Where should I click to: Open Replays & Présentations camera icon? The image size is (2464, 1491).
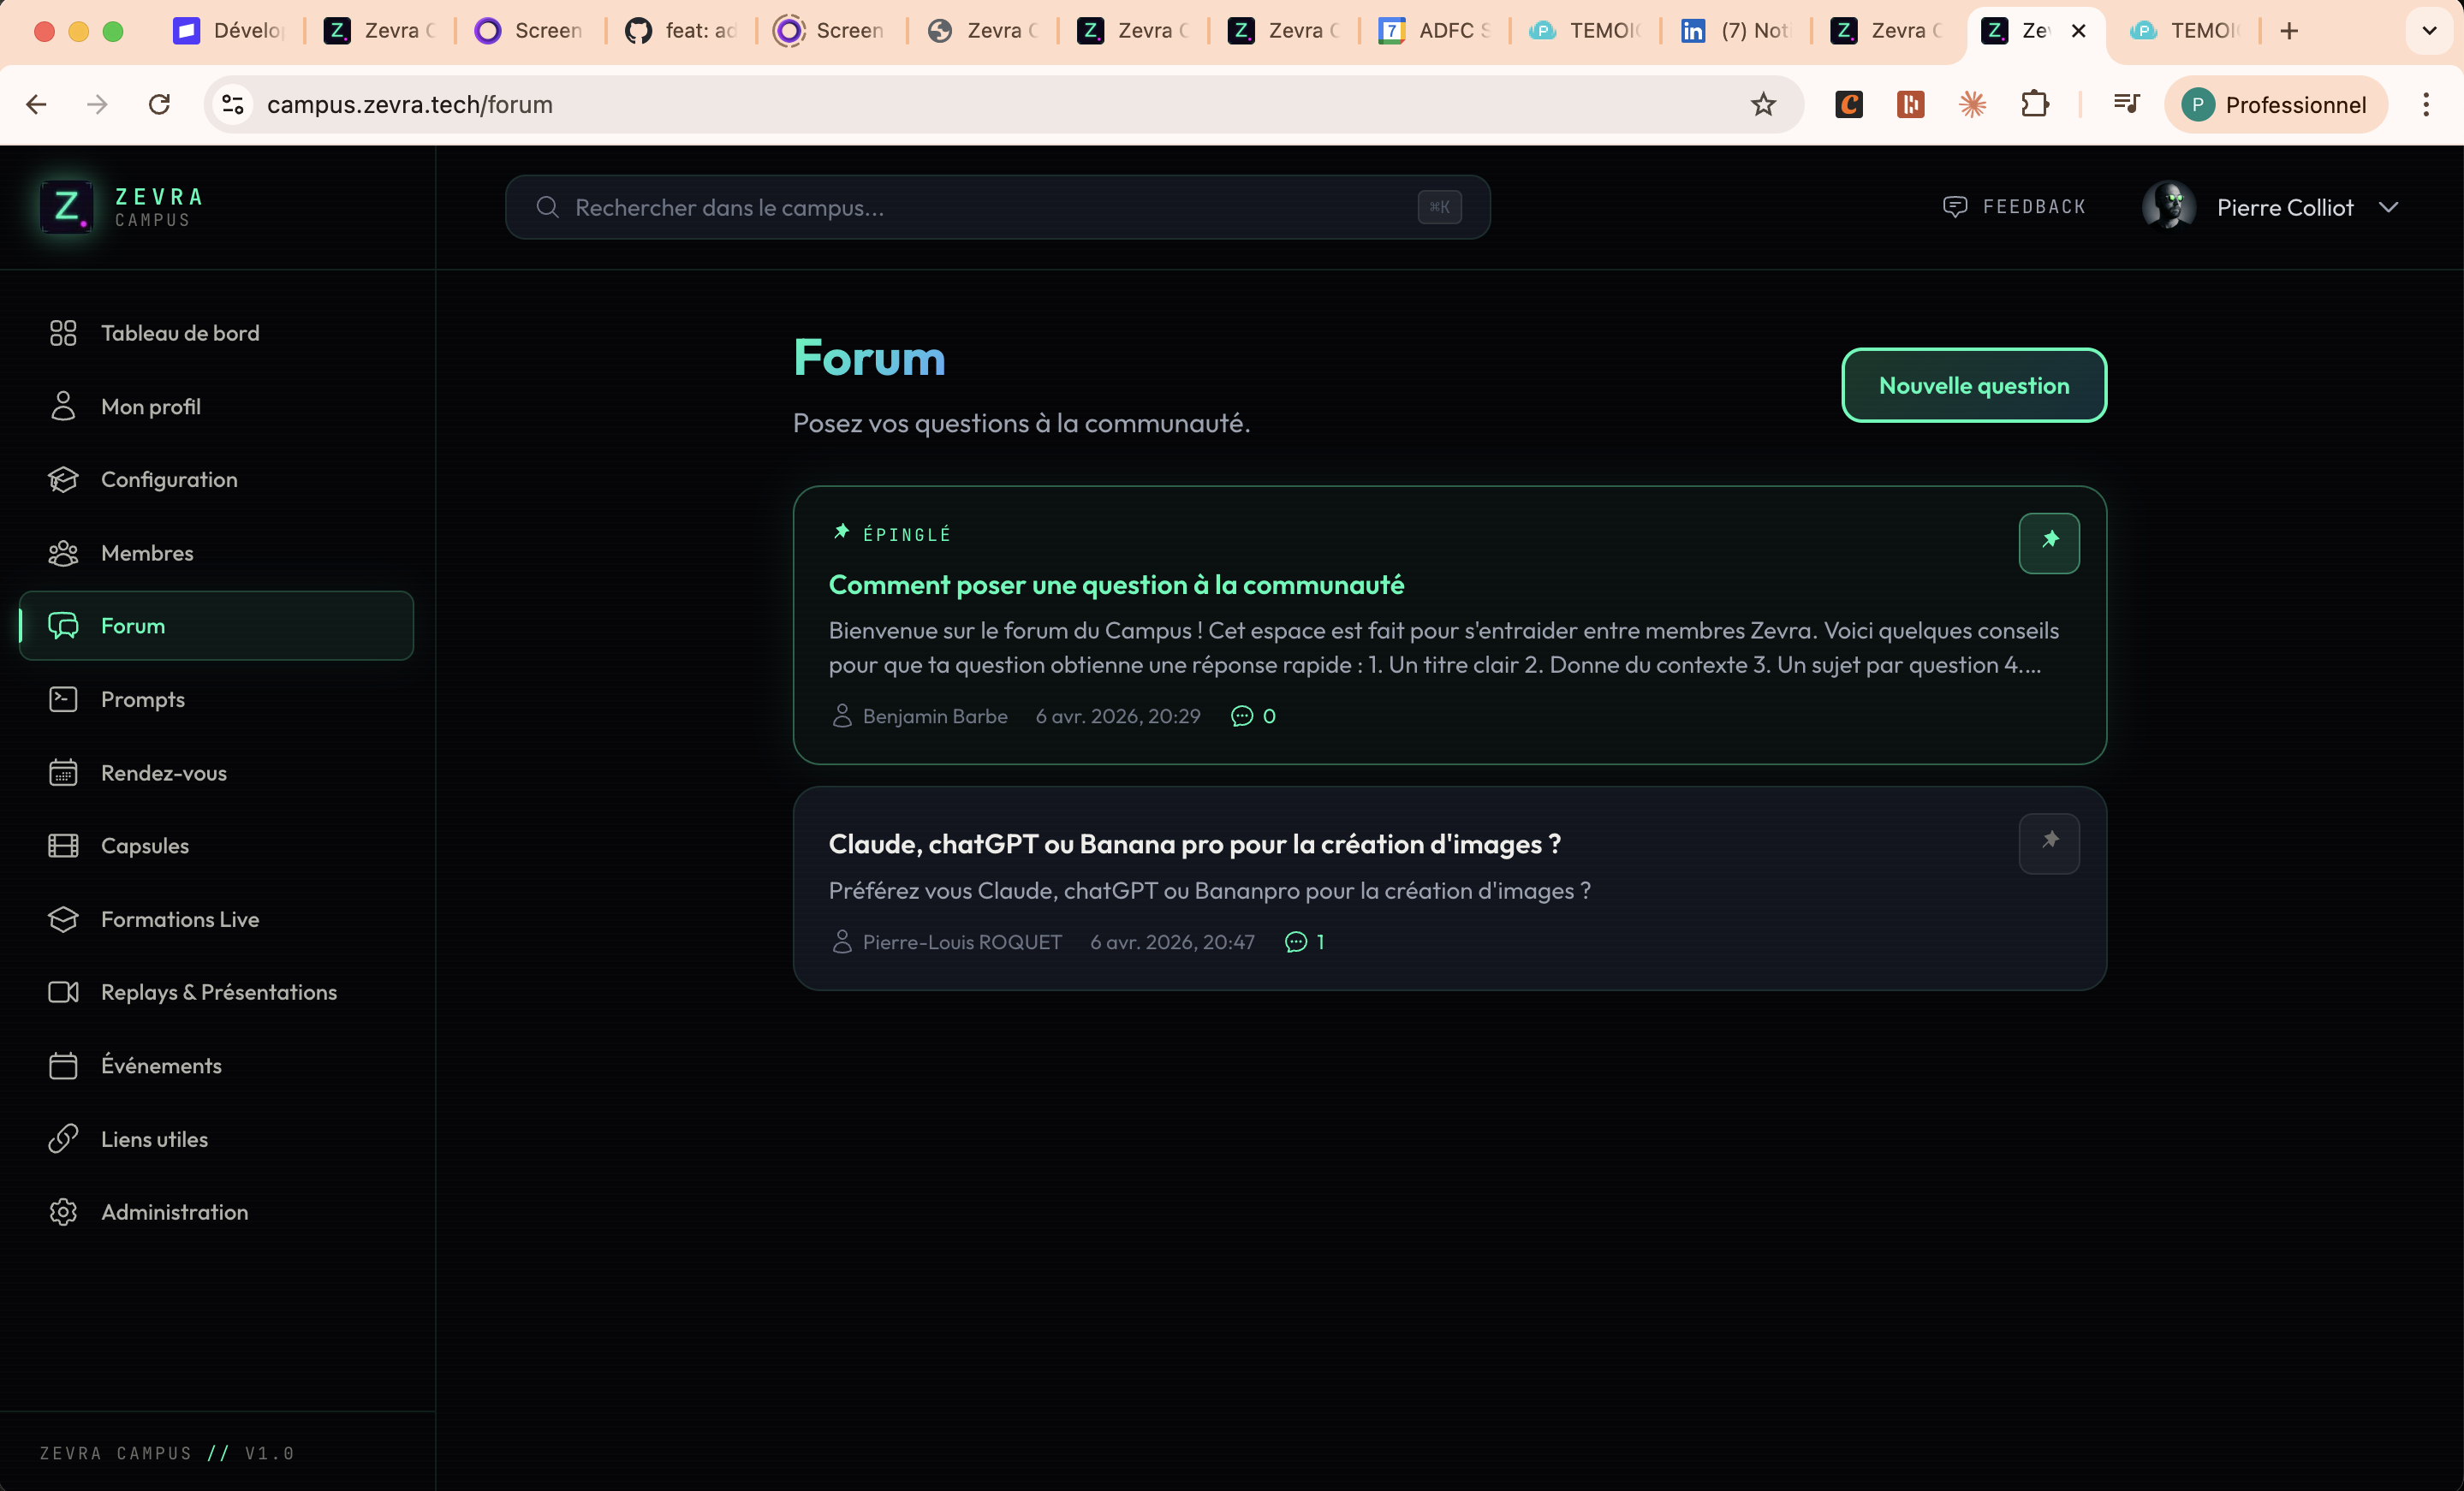[x=63, y=992]
